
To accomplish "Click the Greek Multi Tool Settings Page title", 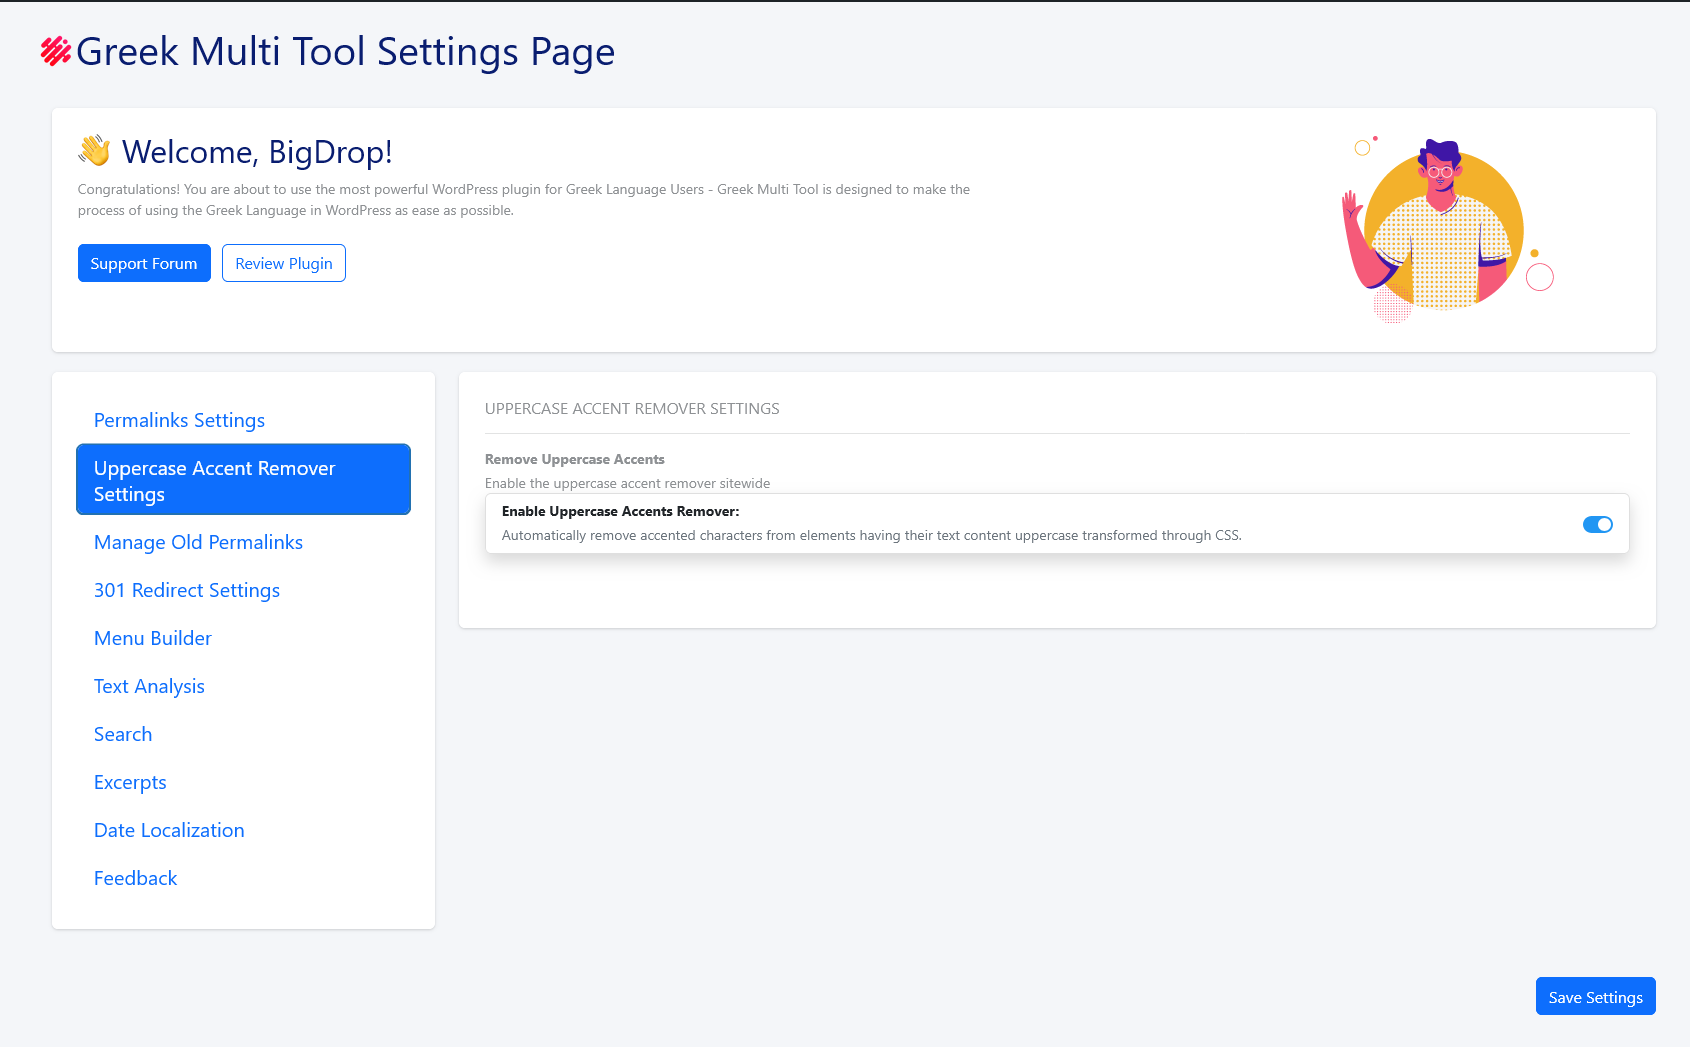I will point(345,52).
